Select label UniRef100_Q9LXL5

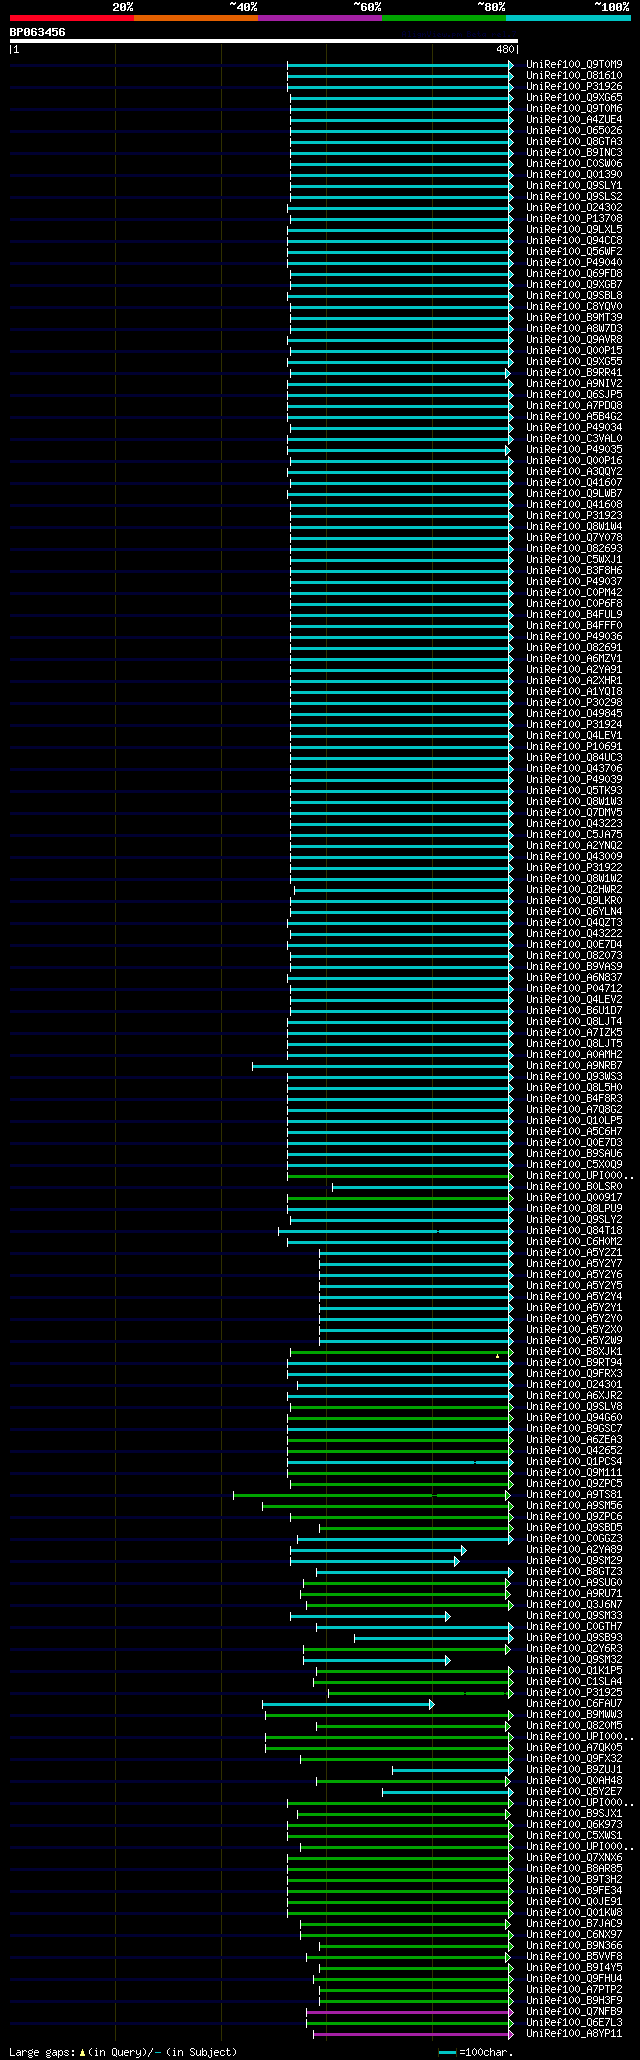click(x=574, y=230)
